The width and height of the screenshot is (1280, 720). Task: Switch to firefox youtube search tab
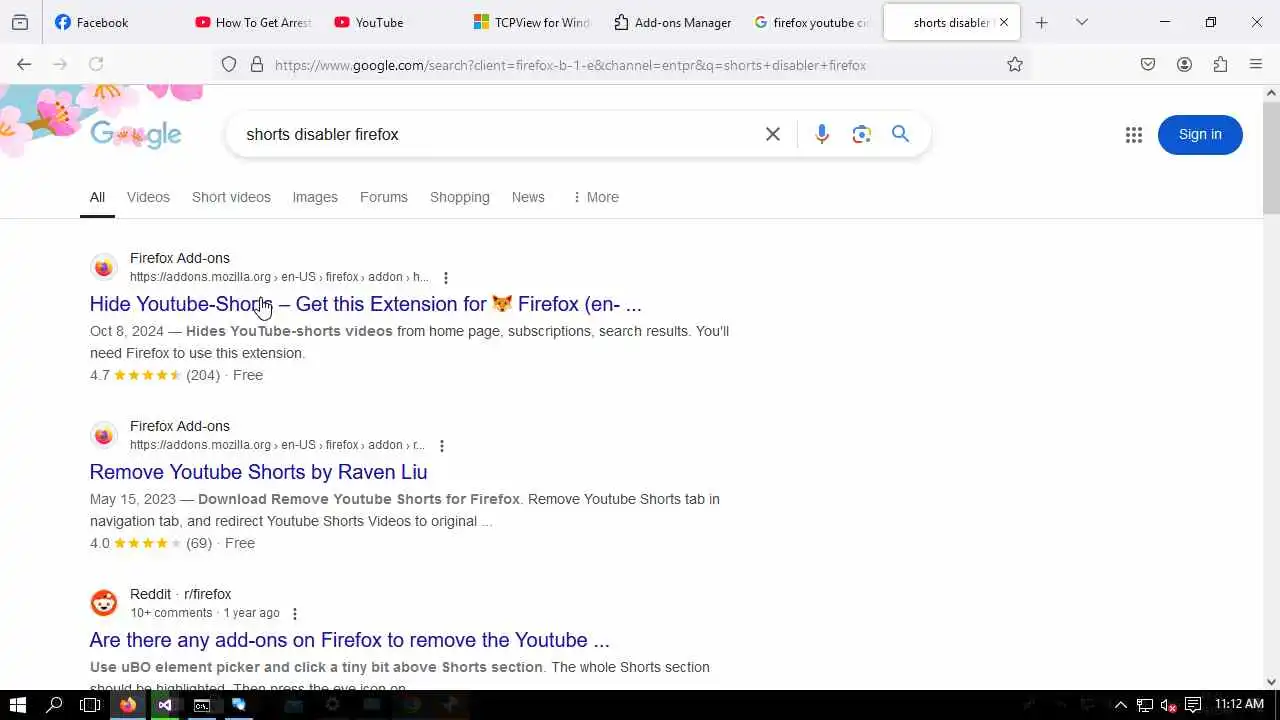click(x=811, y=22)
